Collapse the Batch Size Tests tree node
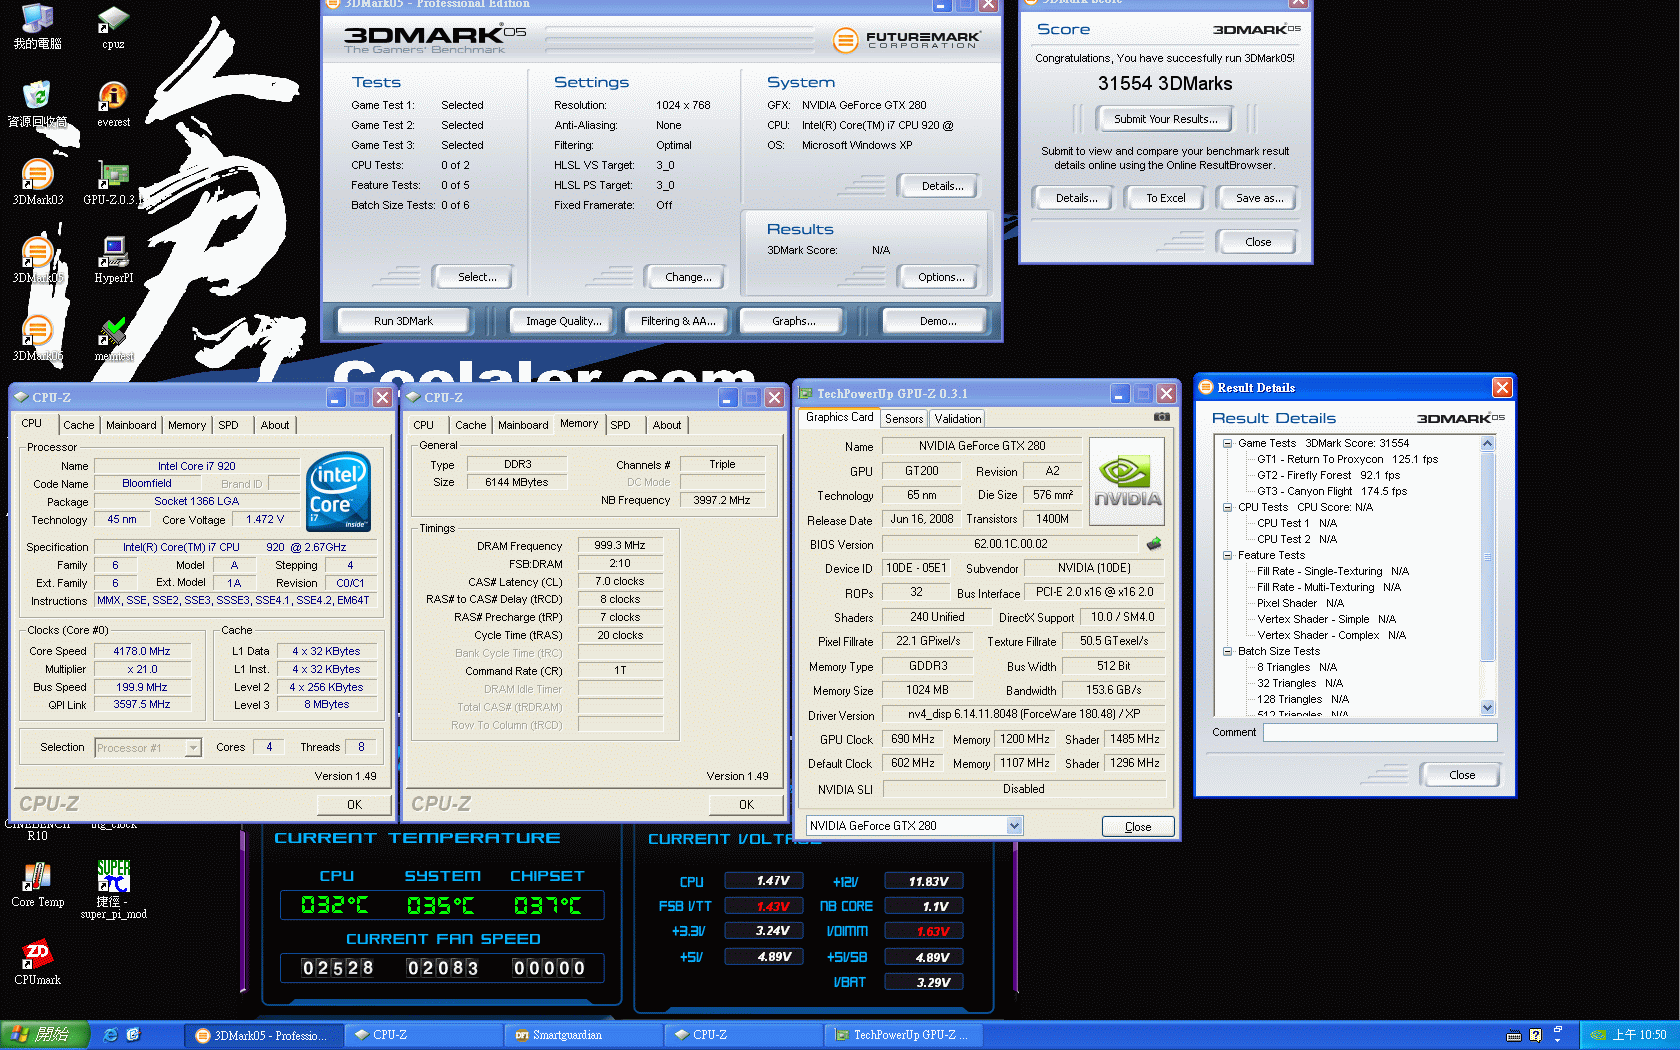 [1227, 651]
